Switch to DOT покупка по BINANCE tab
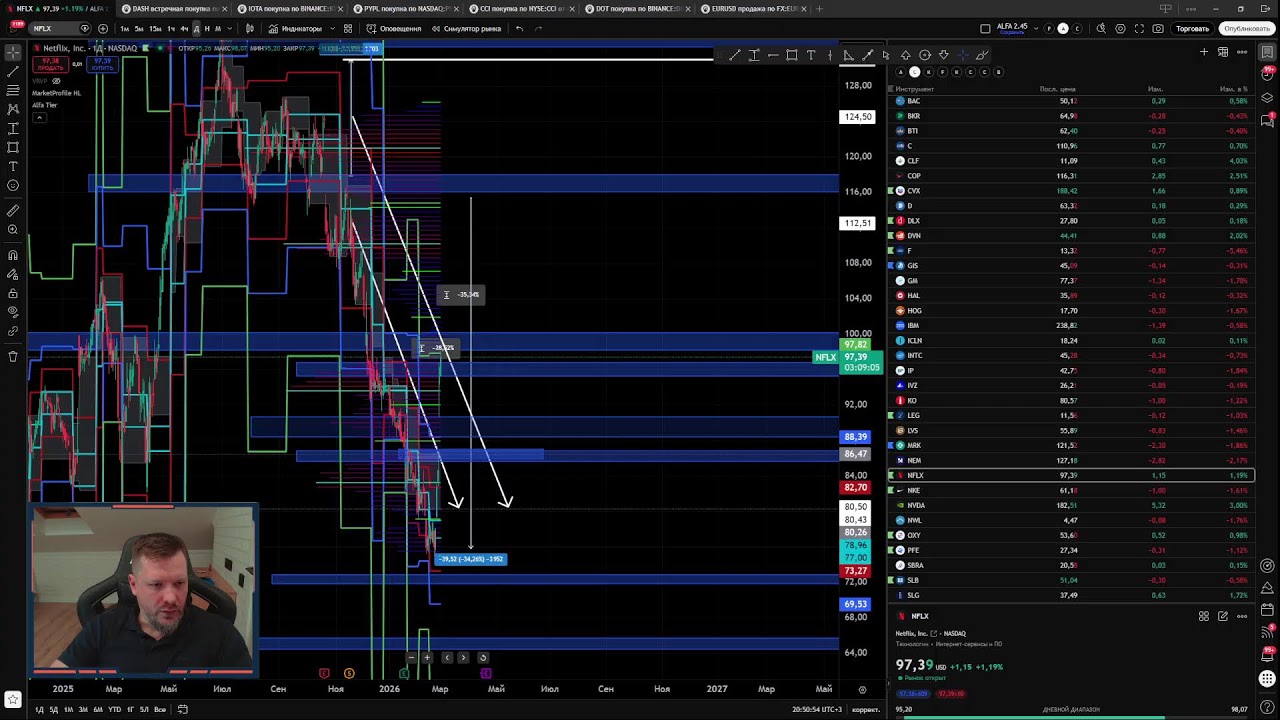Viewport: 1280px width, 720px height. (638, 9)
